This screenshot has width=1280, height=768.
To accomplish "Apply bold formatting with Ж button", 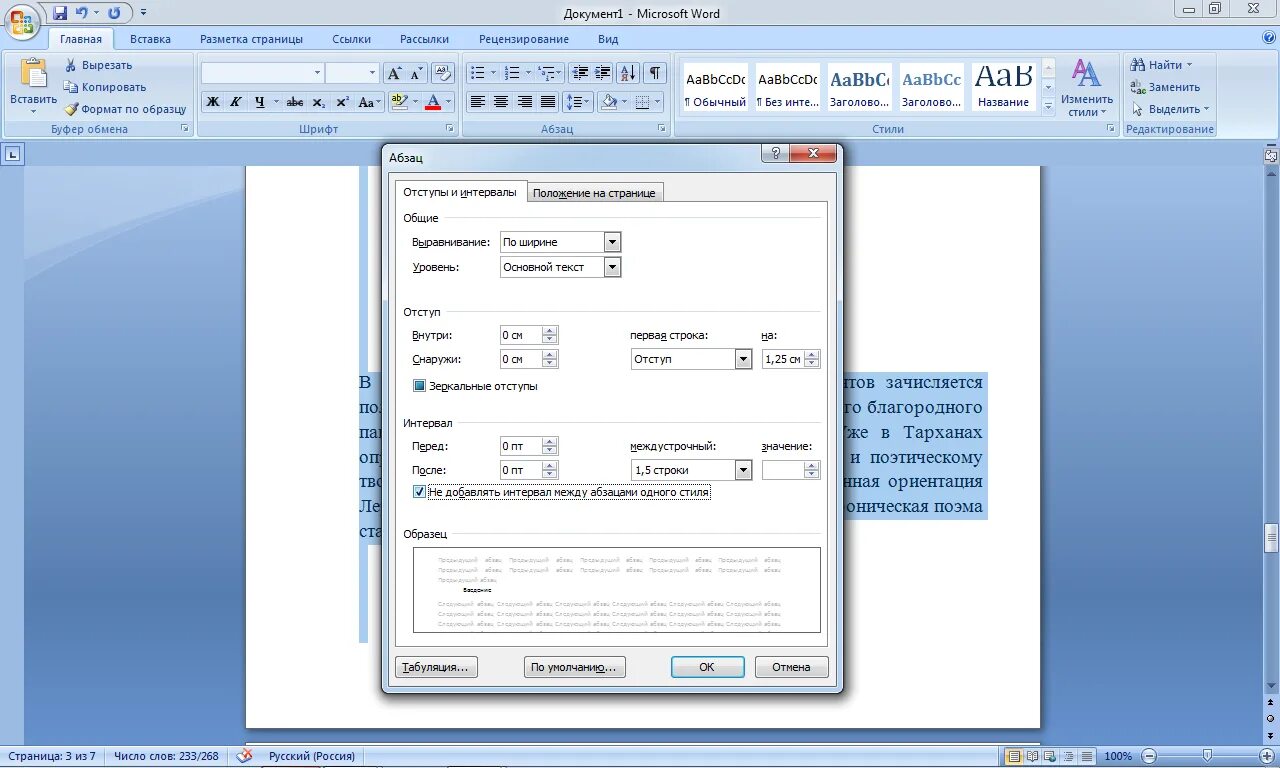I will tap(212, 102).
